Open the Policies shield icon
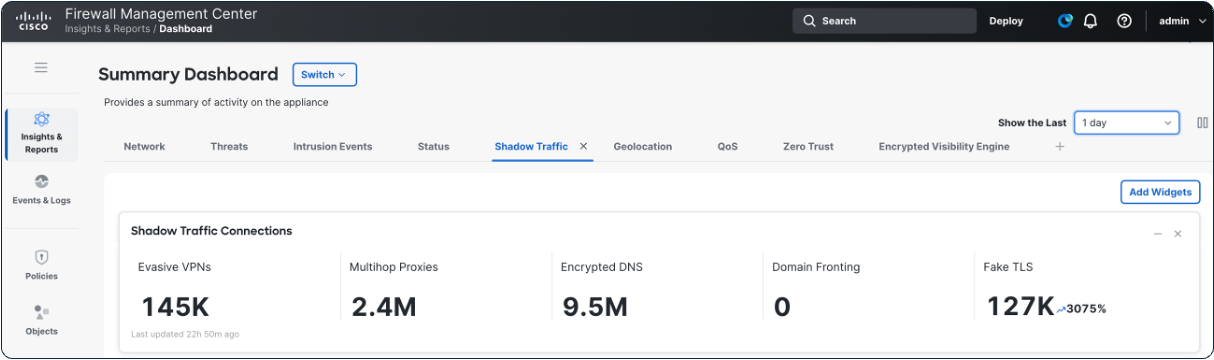Screen dimensions: 1214x360 coord(41,258)
